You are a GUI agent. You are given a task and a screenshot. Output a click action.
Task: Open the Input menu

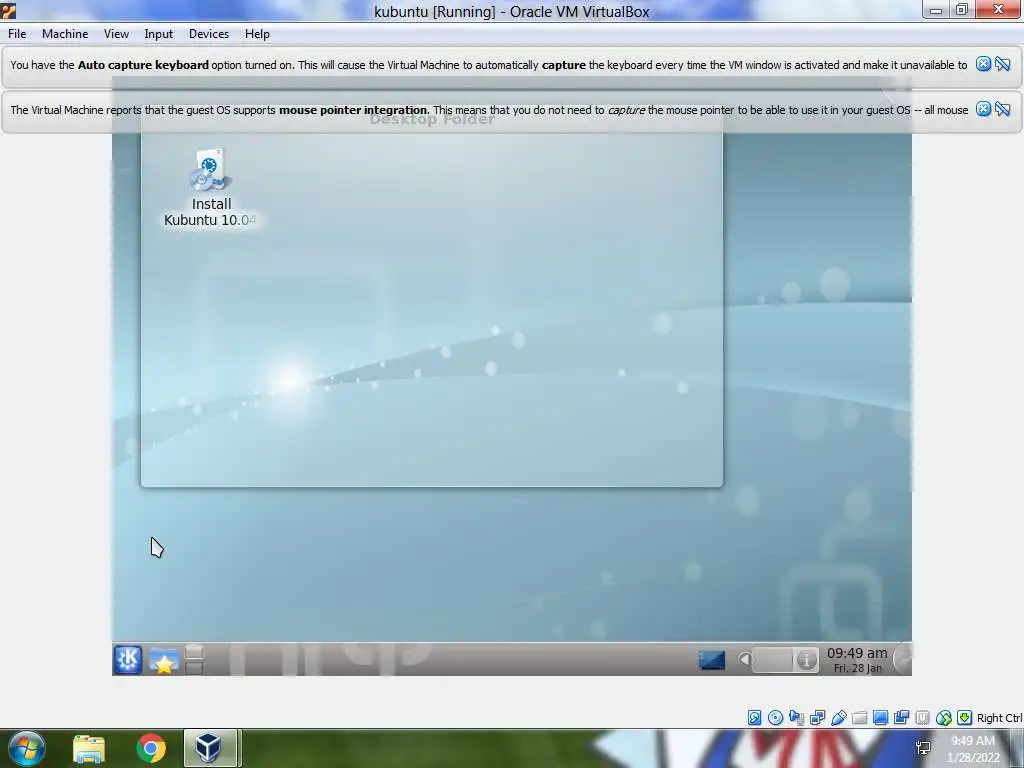(159, 34)
